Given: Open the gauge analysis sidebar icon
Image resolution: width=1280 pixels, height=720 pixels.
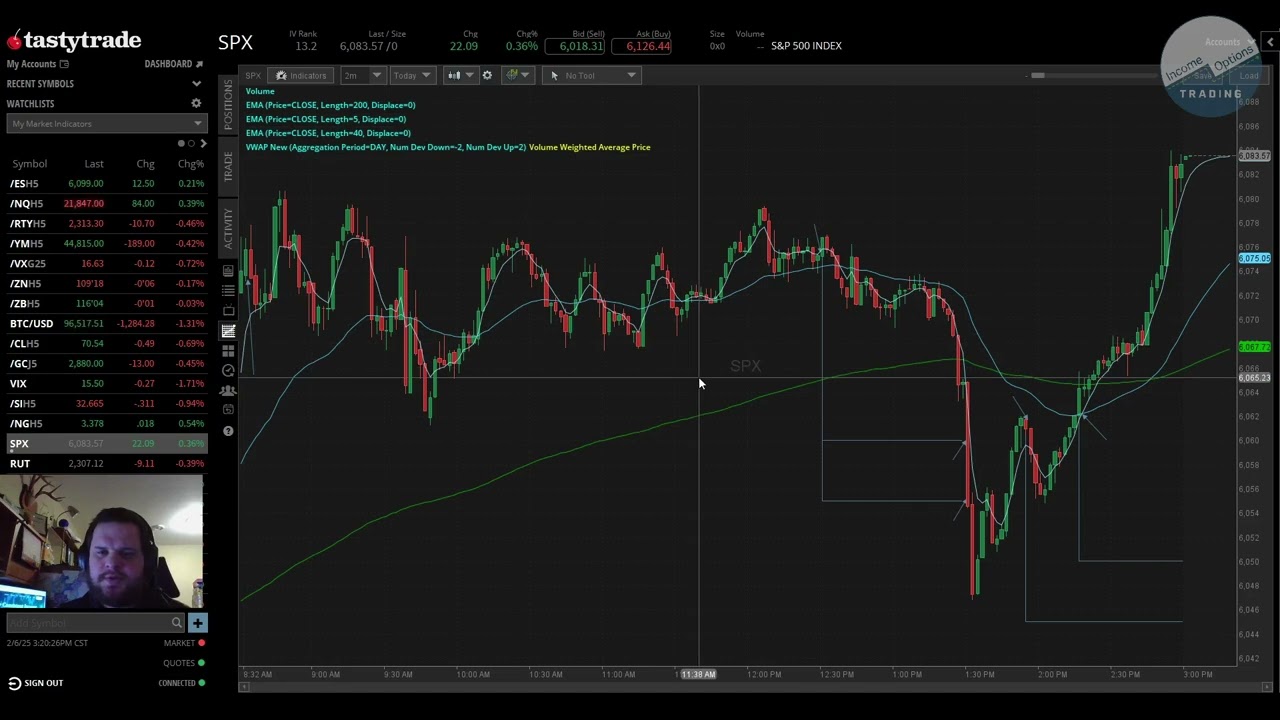Looking at the screenshot, I should (228, 371).
